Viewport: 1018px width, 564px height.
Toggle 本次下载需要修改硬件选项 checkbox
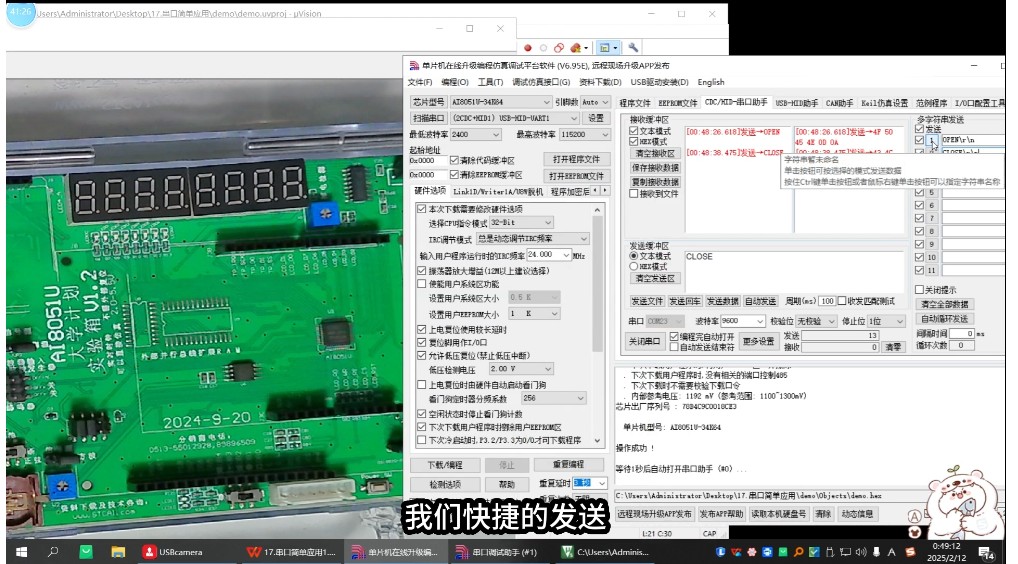tap(422, 209)
